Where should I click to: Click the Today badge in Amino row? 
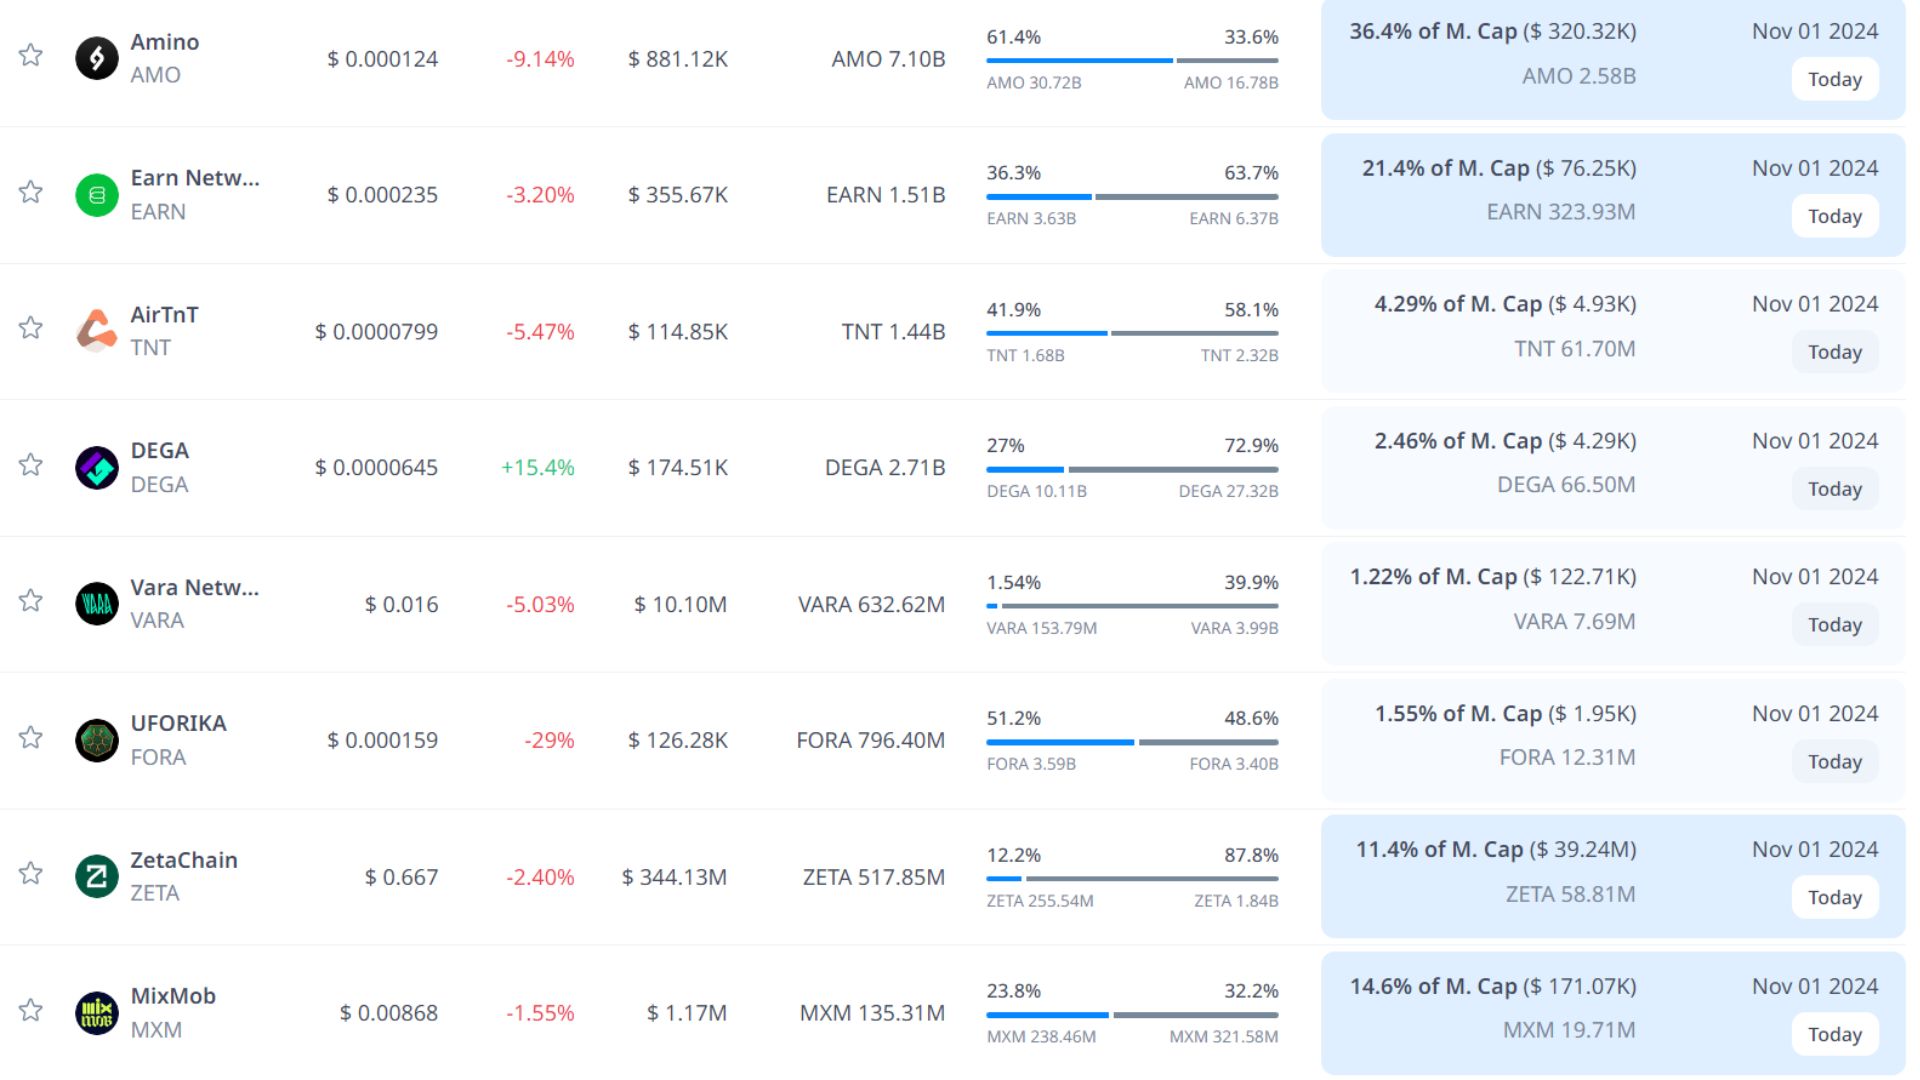coord(1834,80)
